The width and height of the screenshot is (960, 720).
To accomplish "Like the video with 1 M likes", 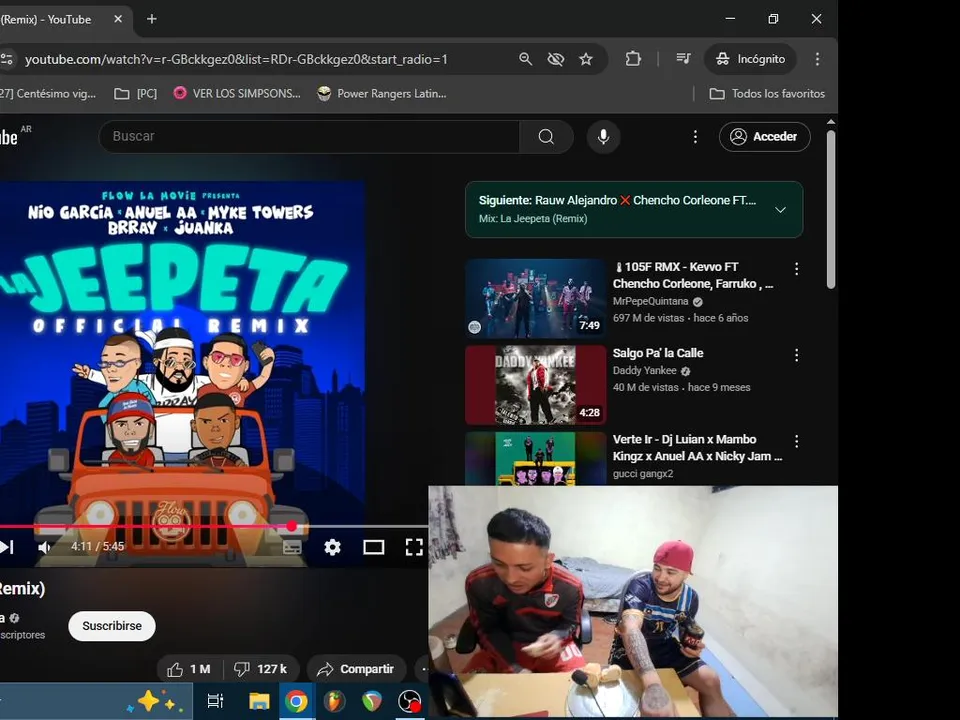I will (x=190, y=669).
